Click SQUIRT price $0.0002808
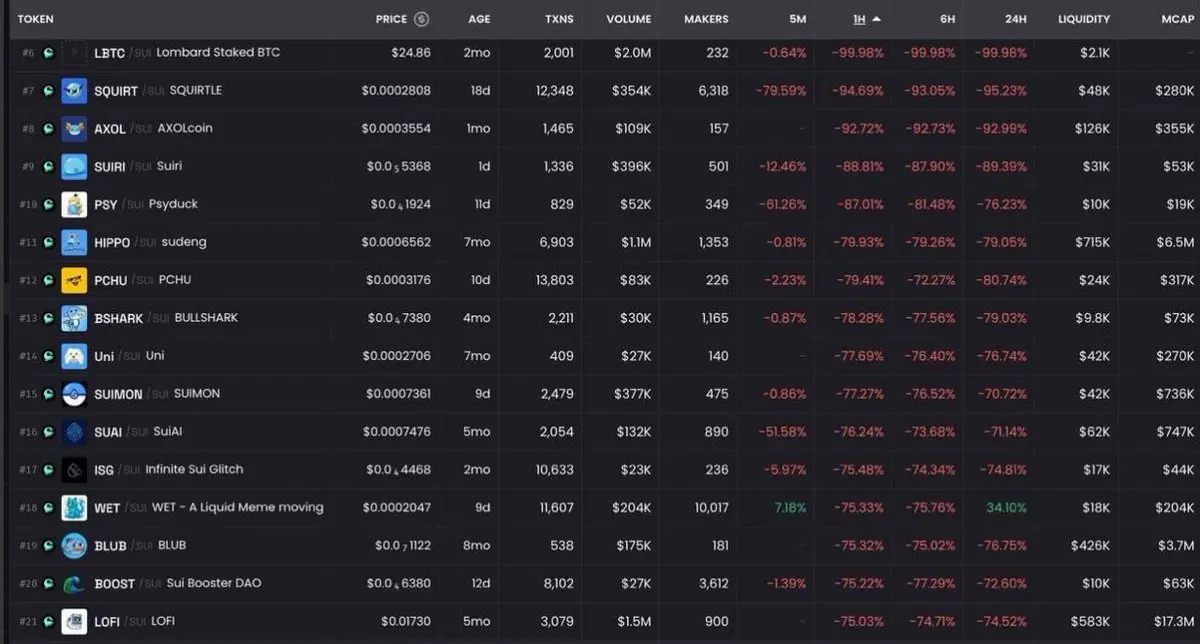Screen dimensions: 1200x644 (396, 91)
